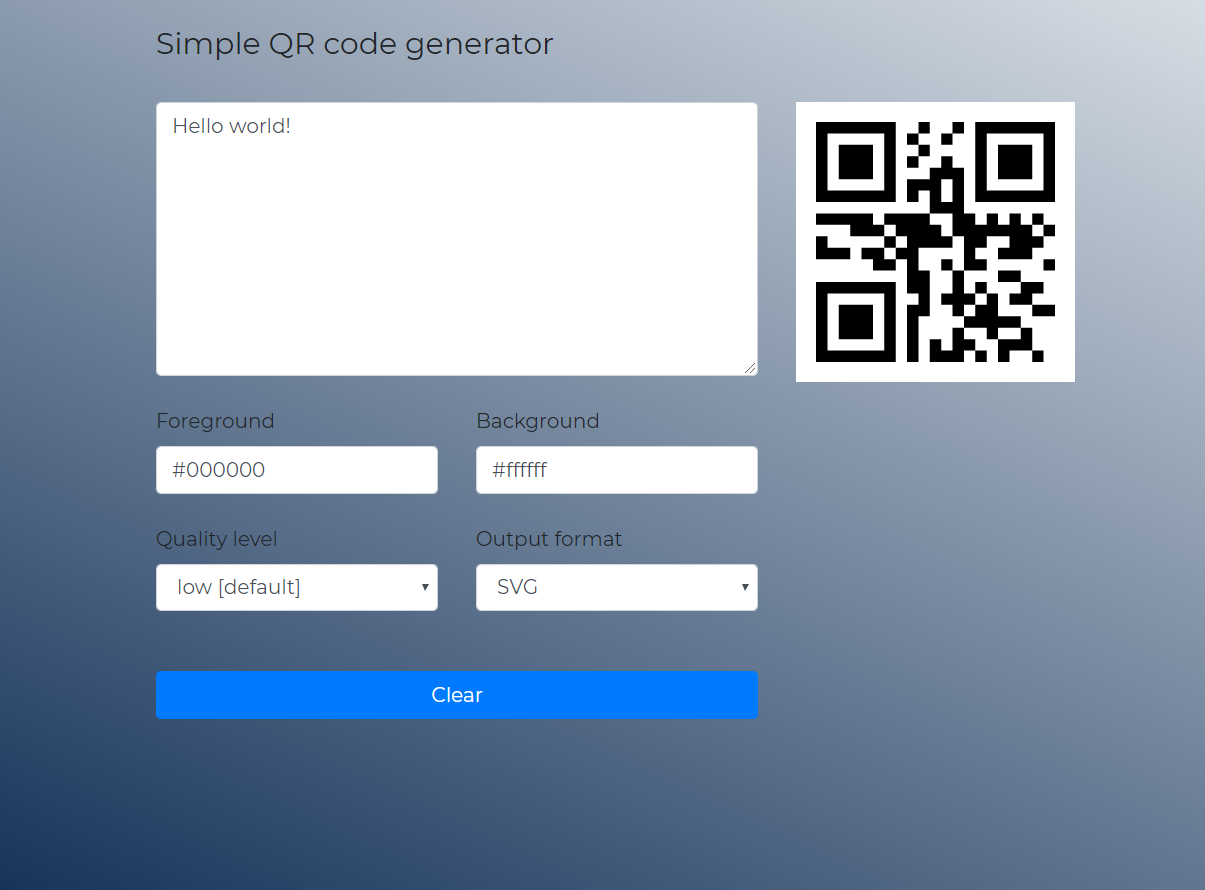Click the Foreground label
Viewport: 1205px width, 890px height.
(215, 421)
